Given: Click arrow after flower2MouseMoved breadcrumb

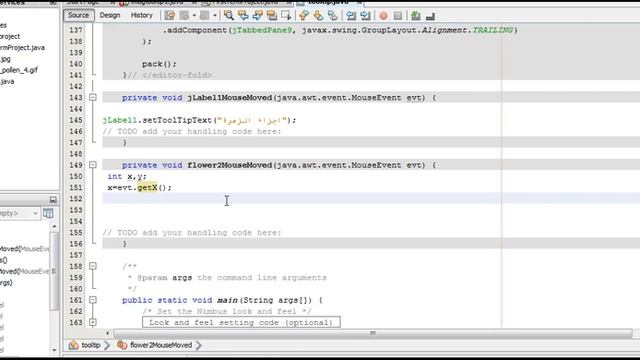Looking at the screenshot, I should (199, 345).
